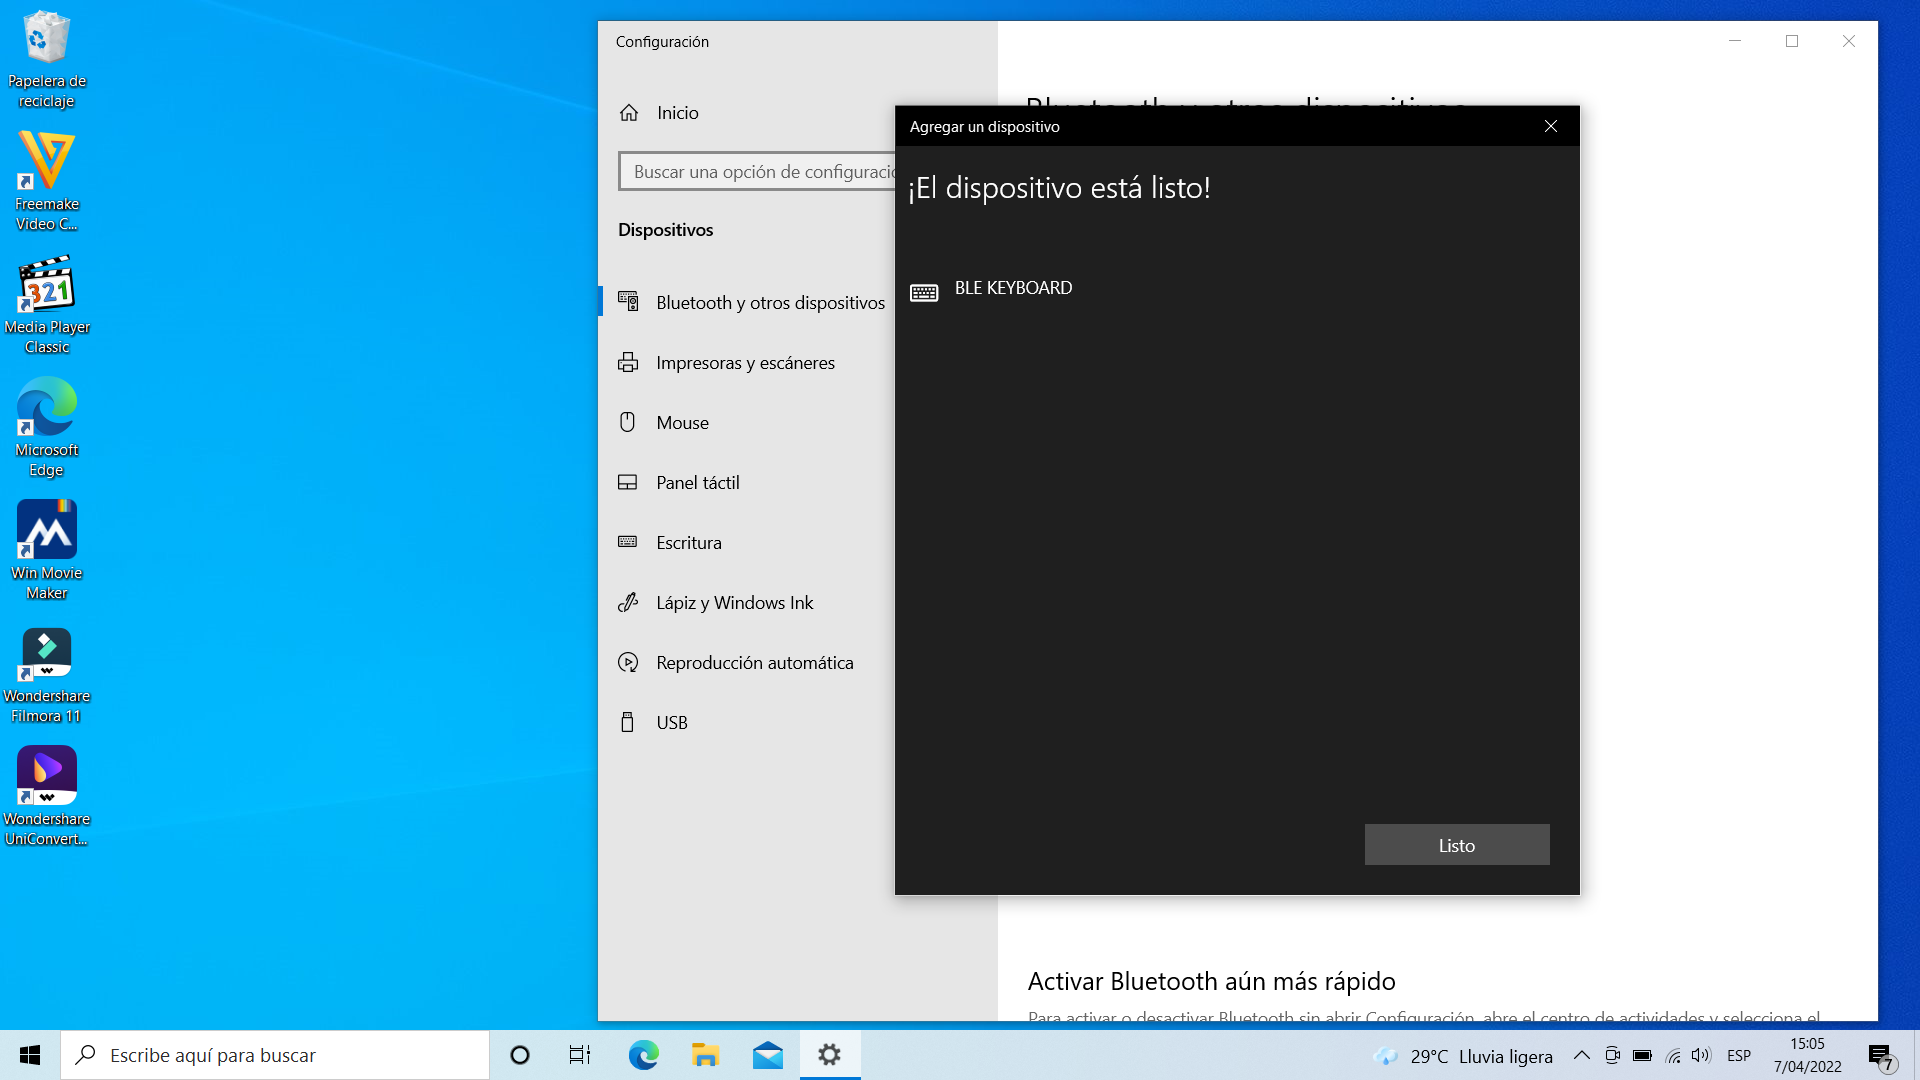The width and height of the screenshot is (1920, 1080).
Task: Launch Microsoft Edge from the taskbar
Action: (643, 1055)
